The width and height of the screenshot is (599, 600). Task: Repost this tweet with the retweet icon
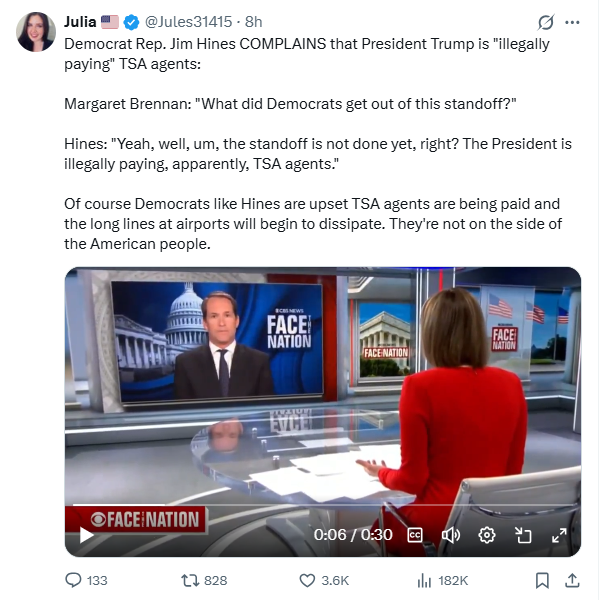tap(190, 580)
